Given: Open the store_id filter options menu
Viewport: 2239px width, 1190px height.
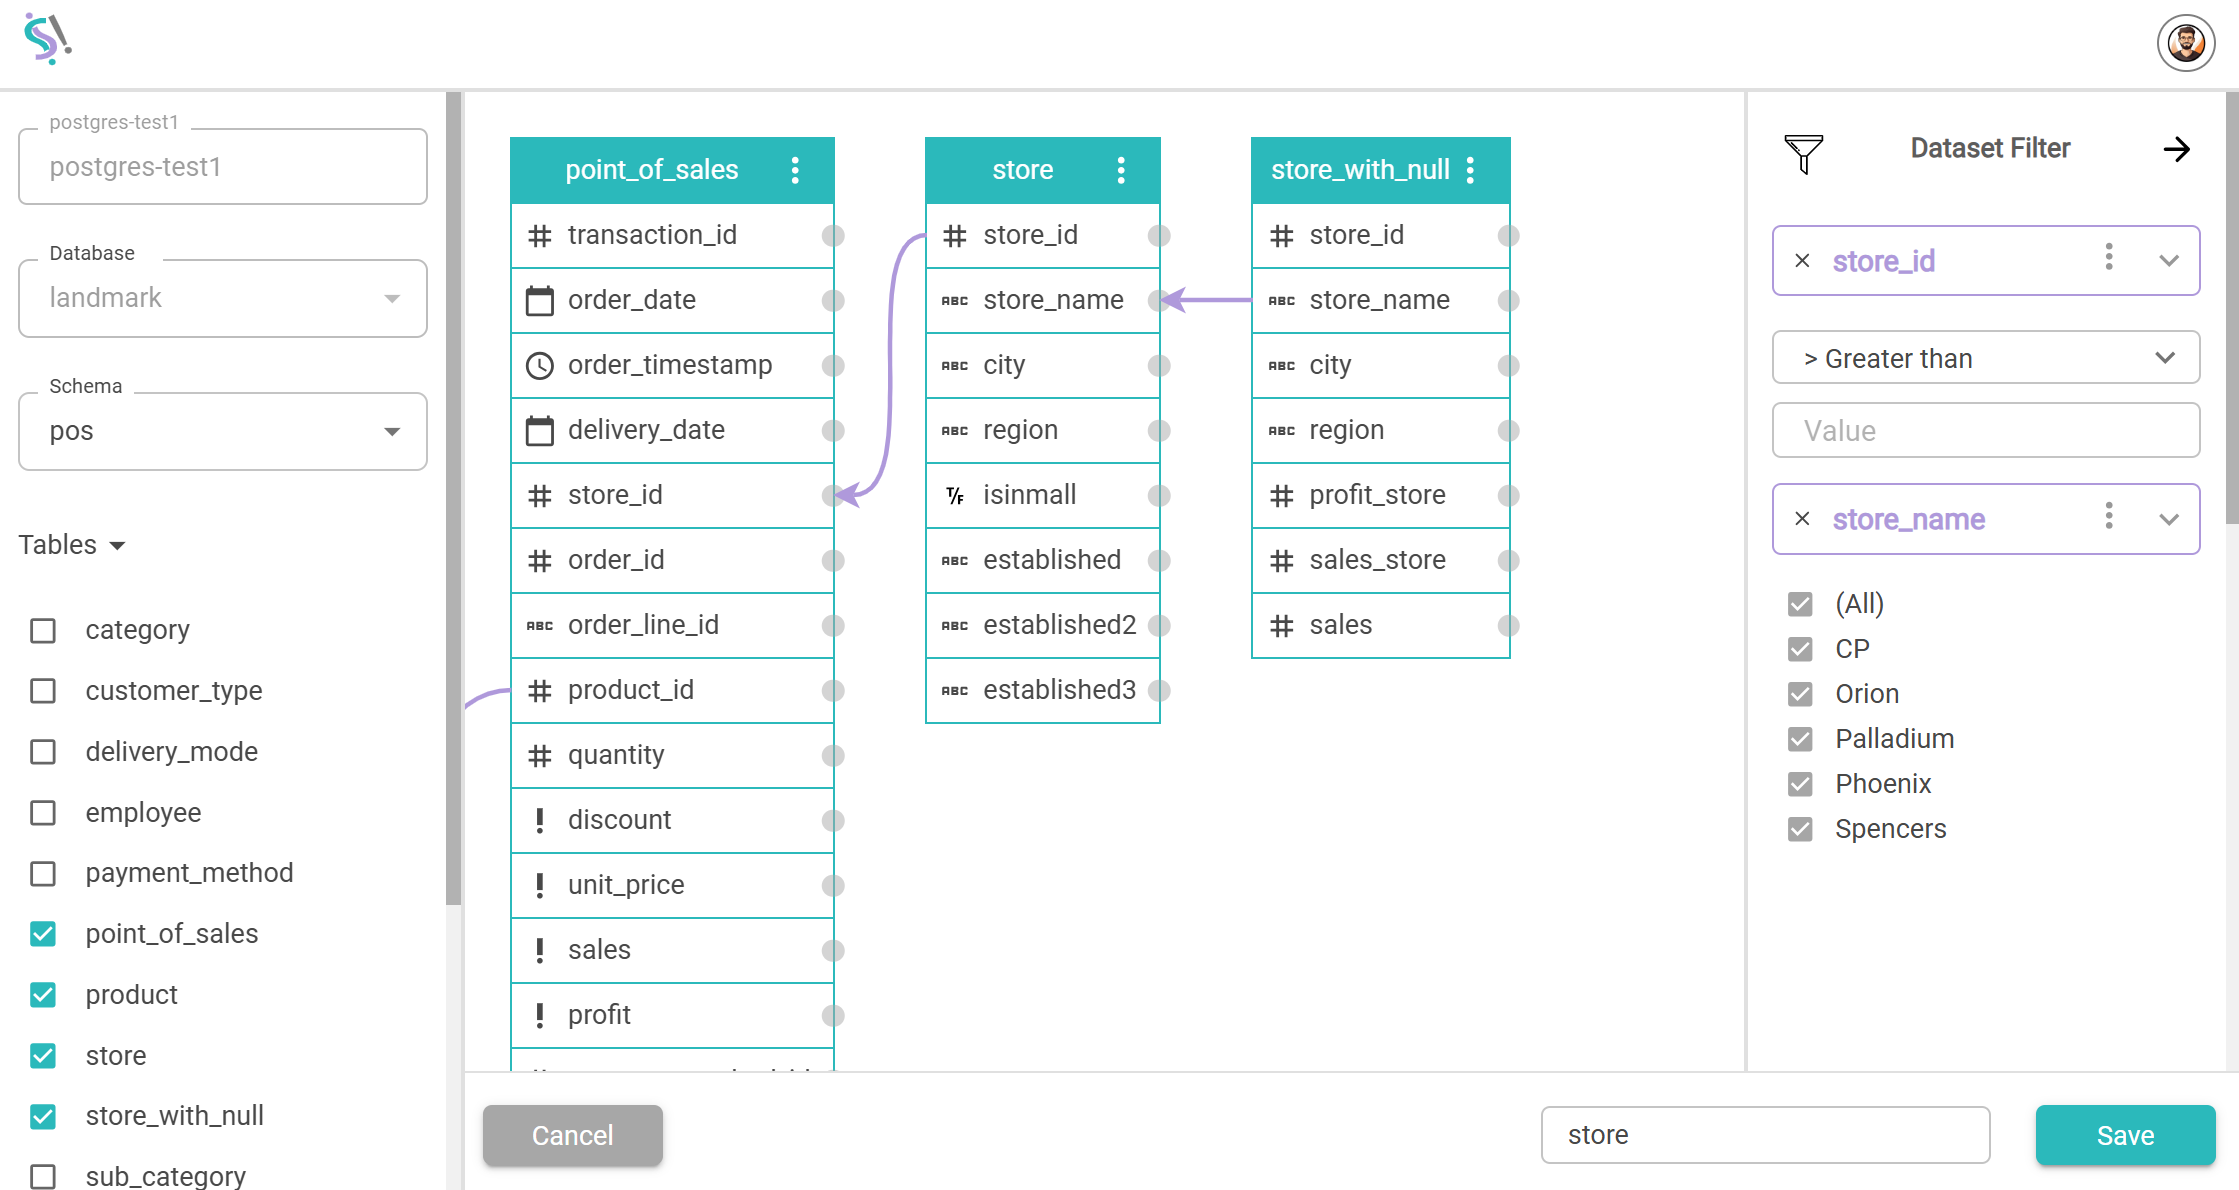Looking at the screenshot, I should point(2109,258).
